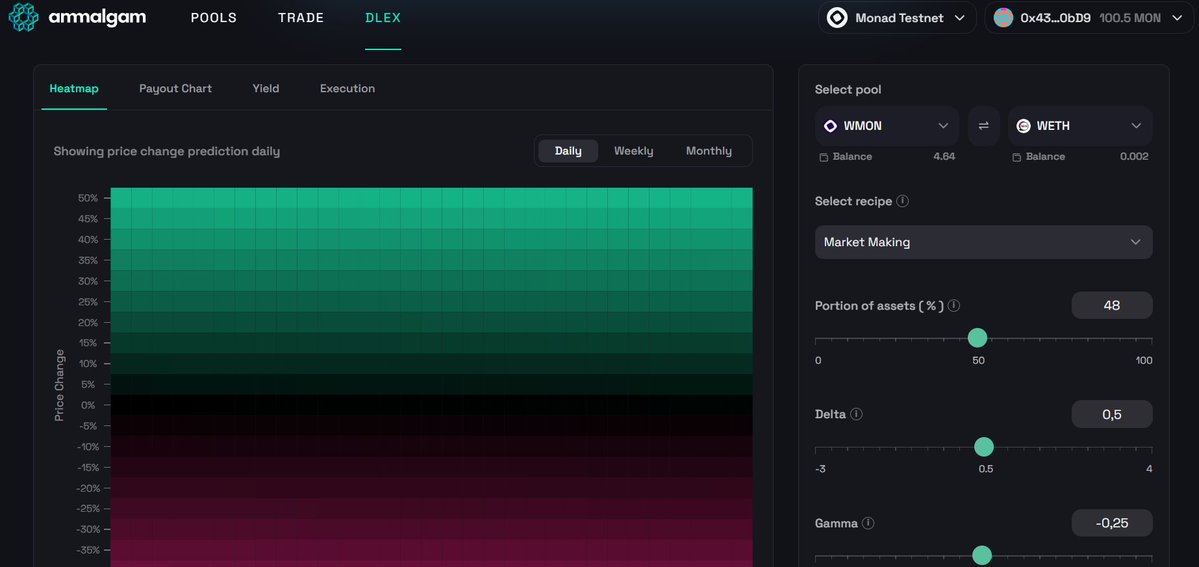Go to the TRADE page

301,18
